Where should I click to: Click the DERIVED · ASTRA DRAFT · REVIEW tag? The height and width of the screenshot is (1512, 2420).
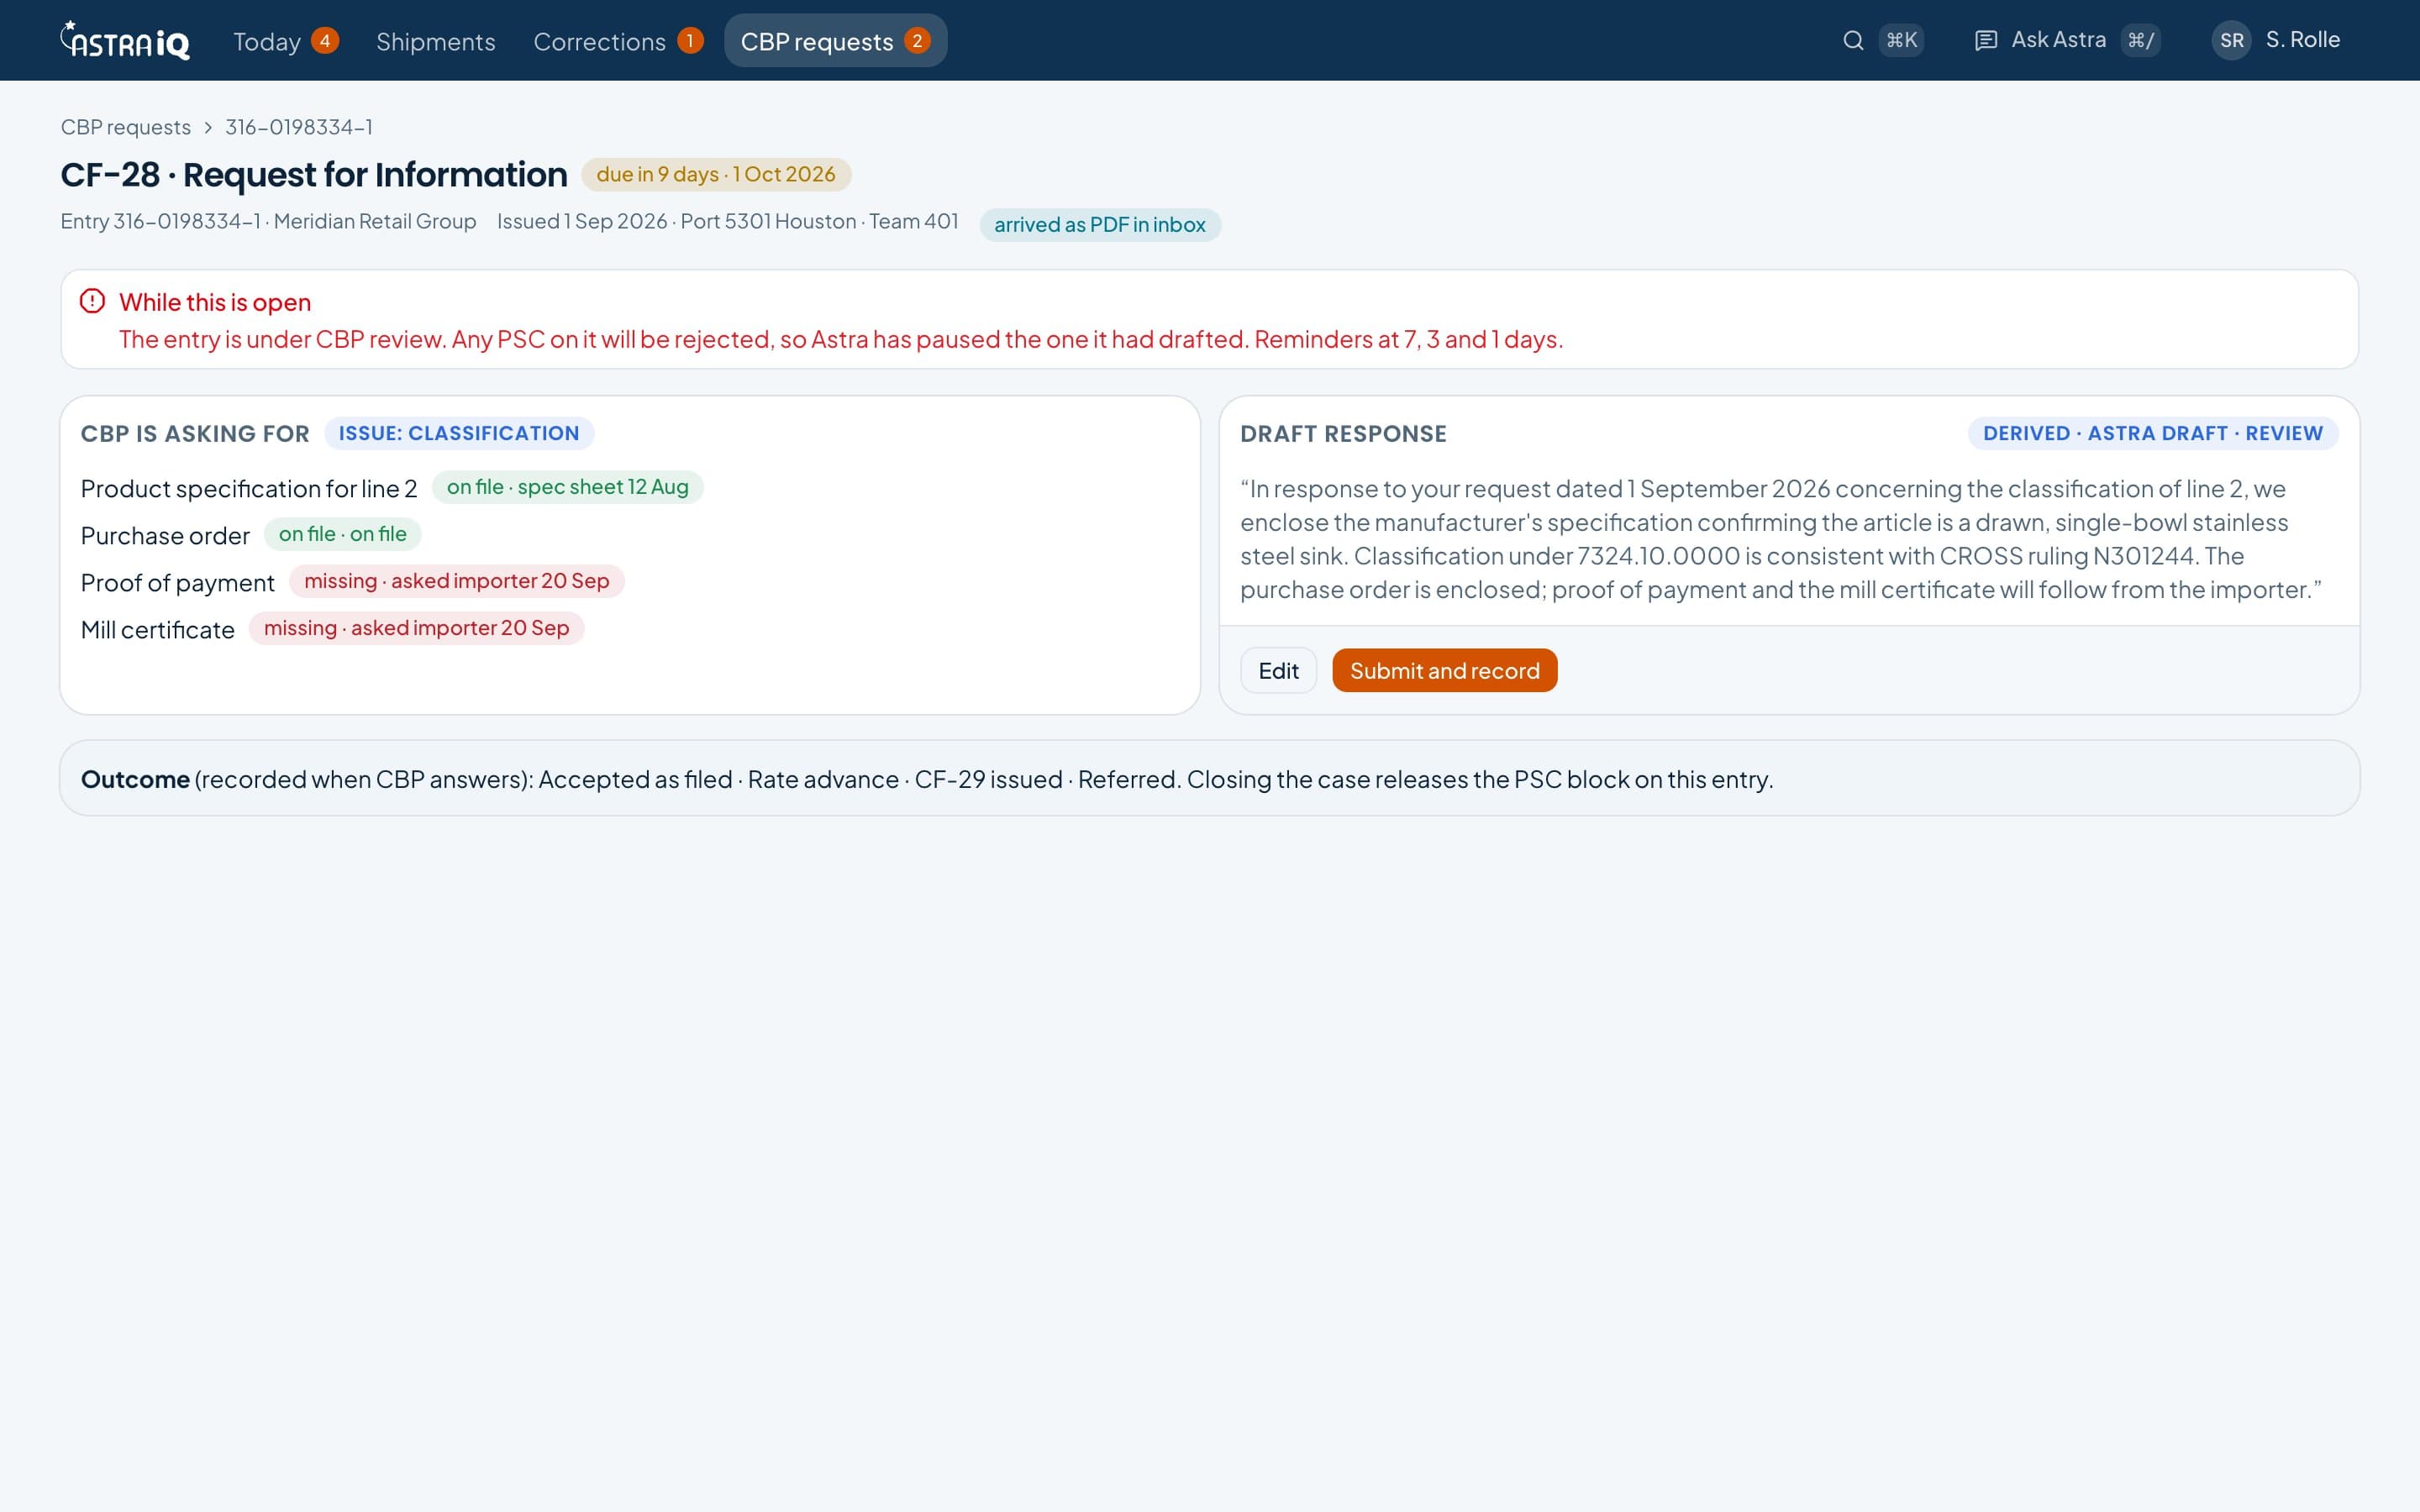click(2152, 433)
